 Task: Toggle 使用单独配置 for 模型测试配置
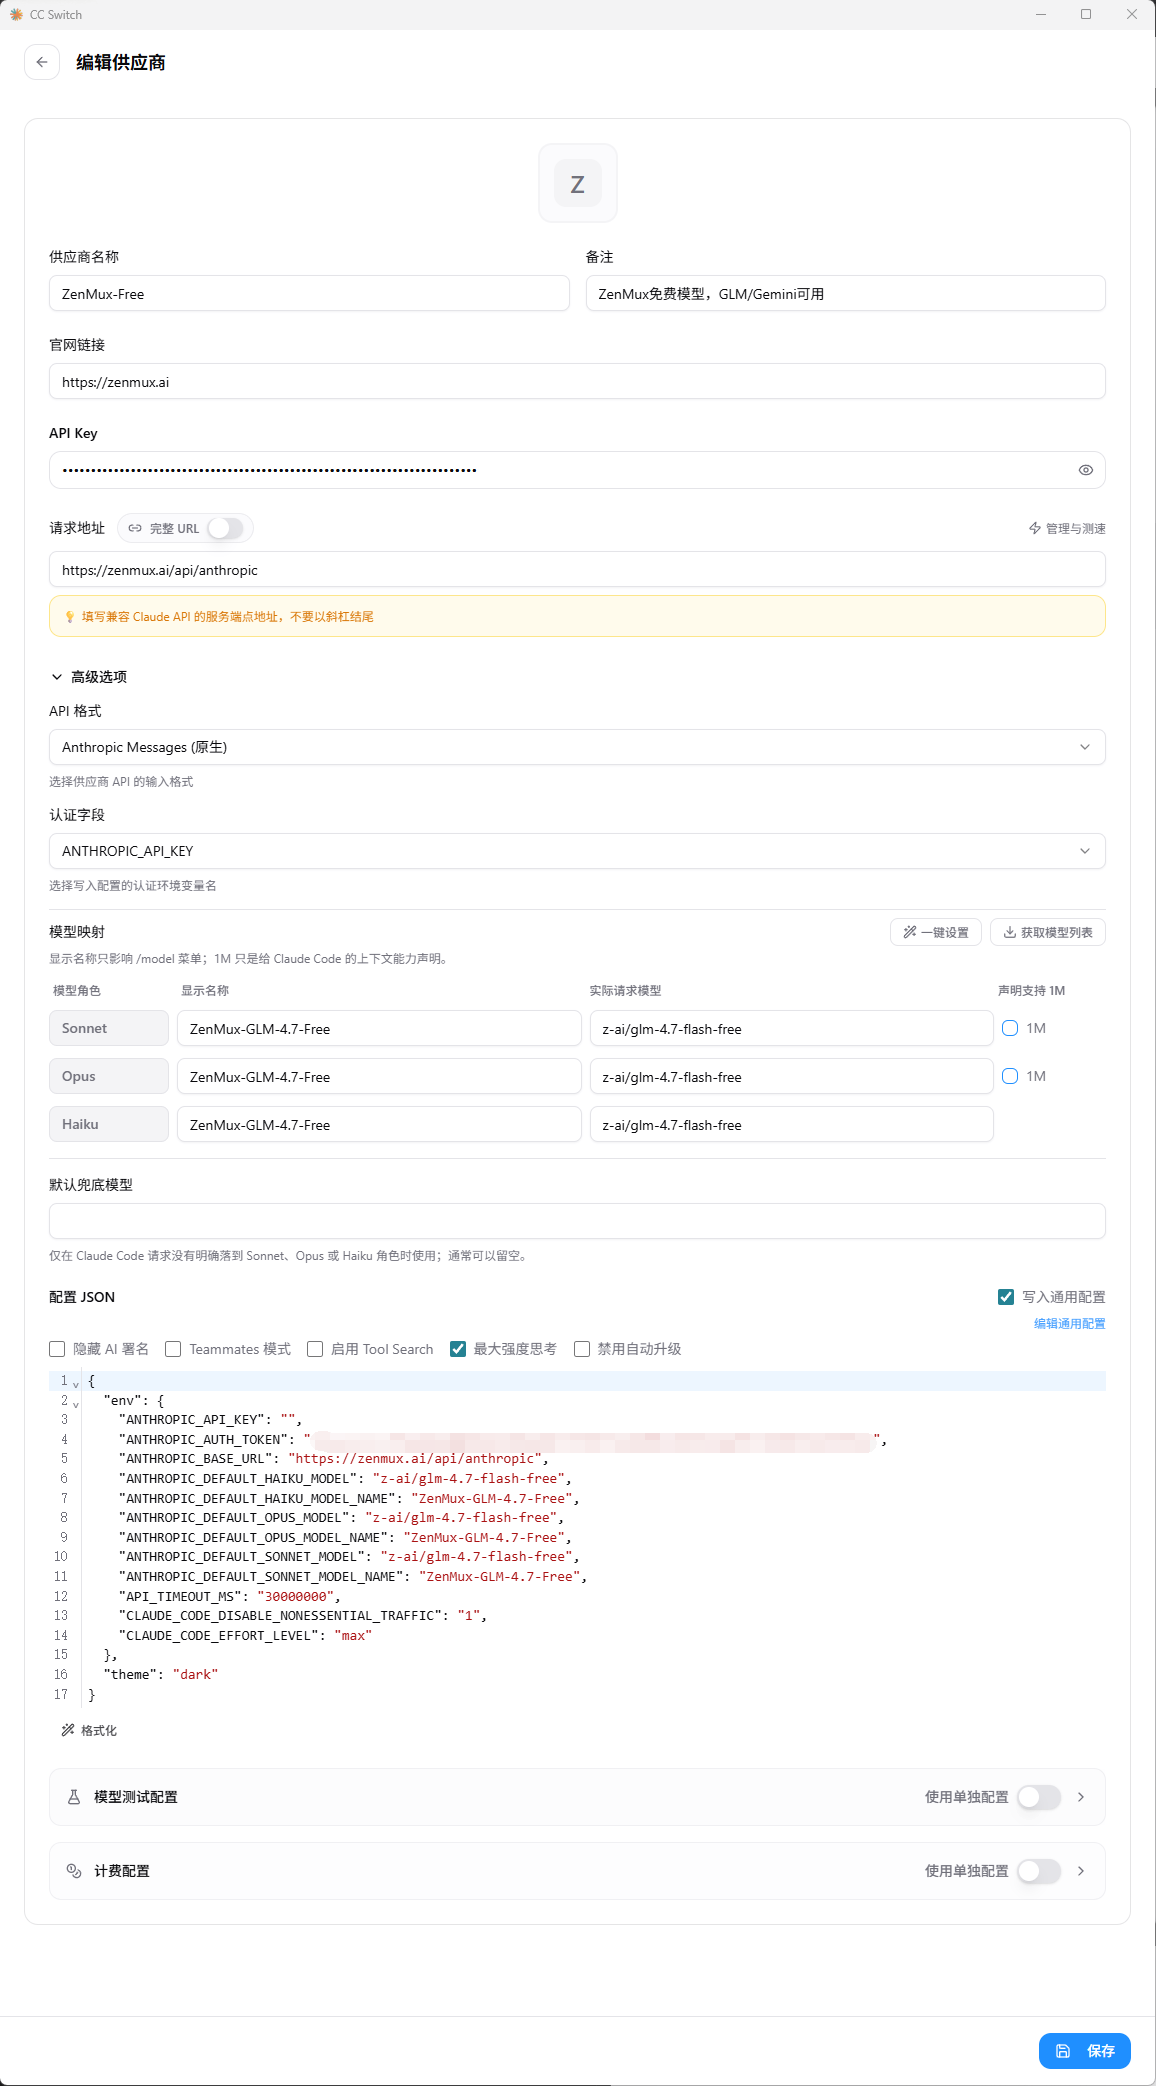click(x=1039, y=1797)
